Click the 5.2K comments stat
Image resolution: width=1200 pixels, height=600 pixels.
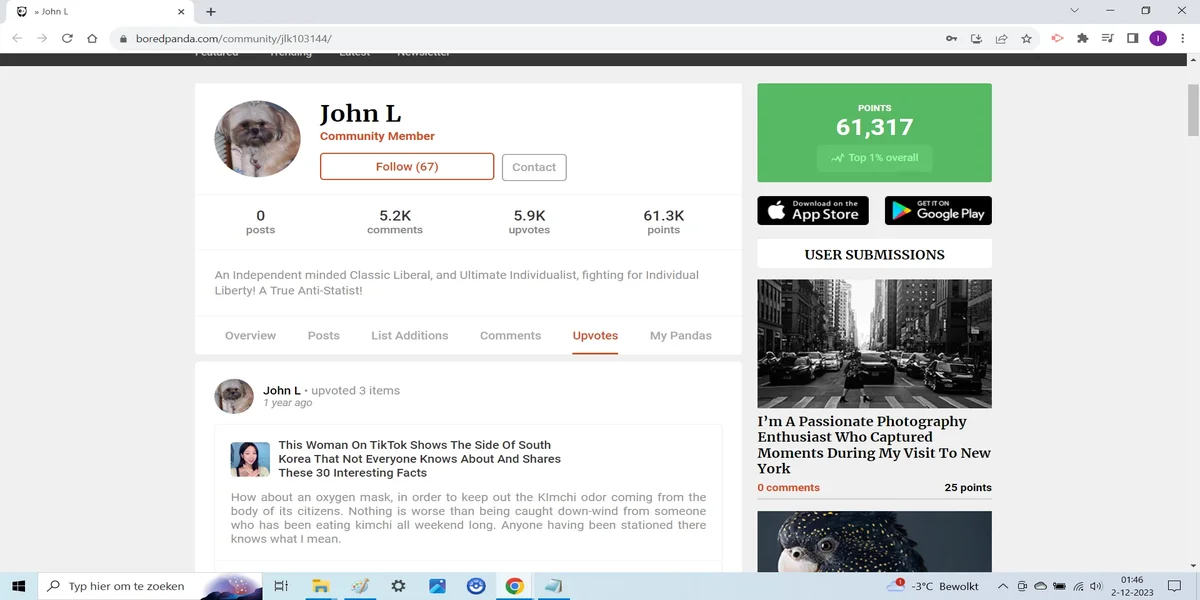point(395,222)
